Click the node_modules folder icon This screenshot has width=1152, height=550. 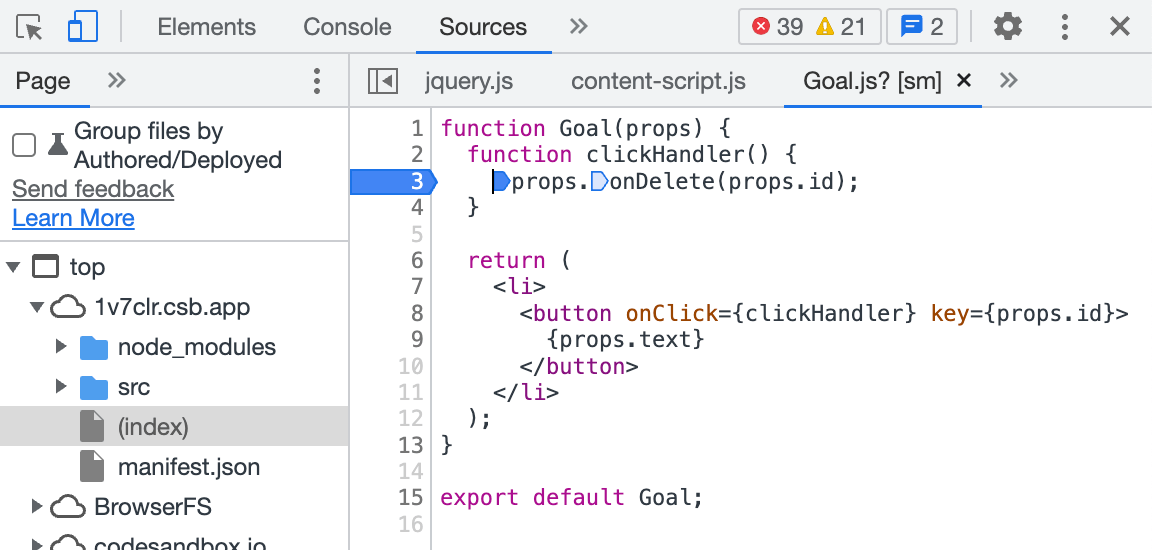(94, 347)
